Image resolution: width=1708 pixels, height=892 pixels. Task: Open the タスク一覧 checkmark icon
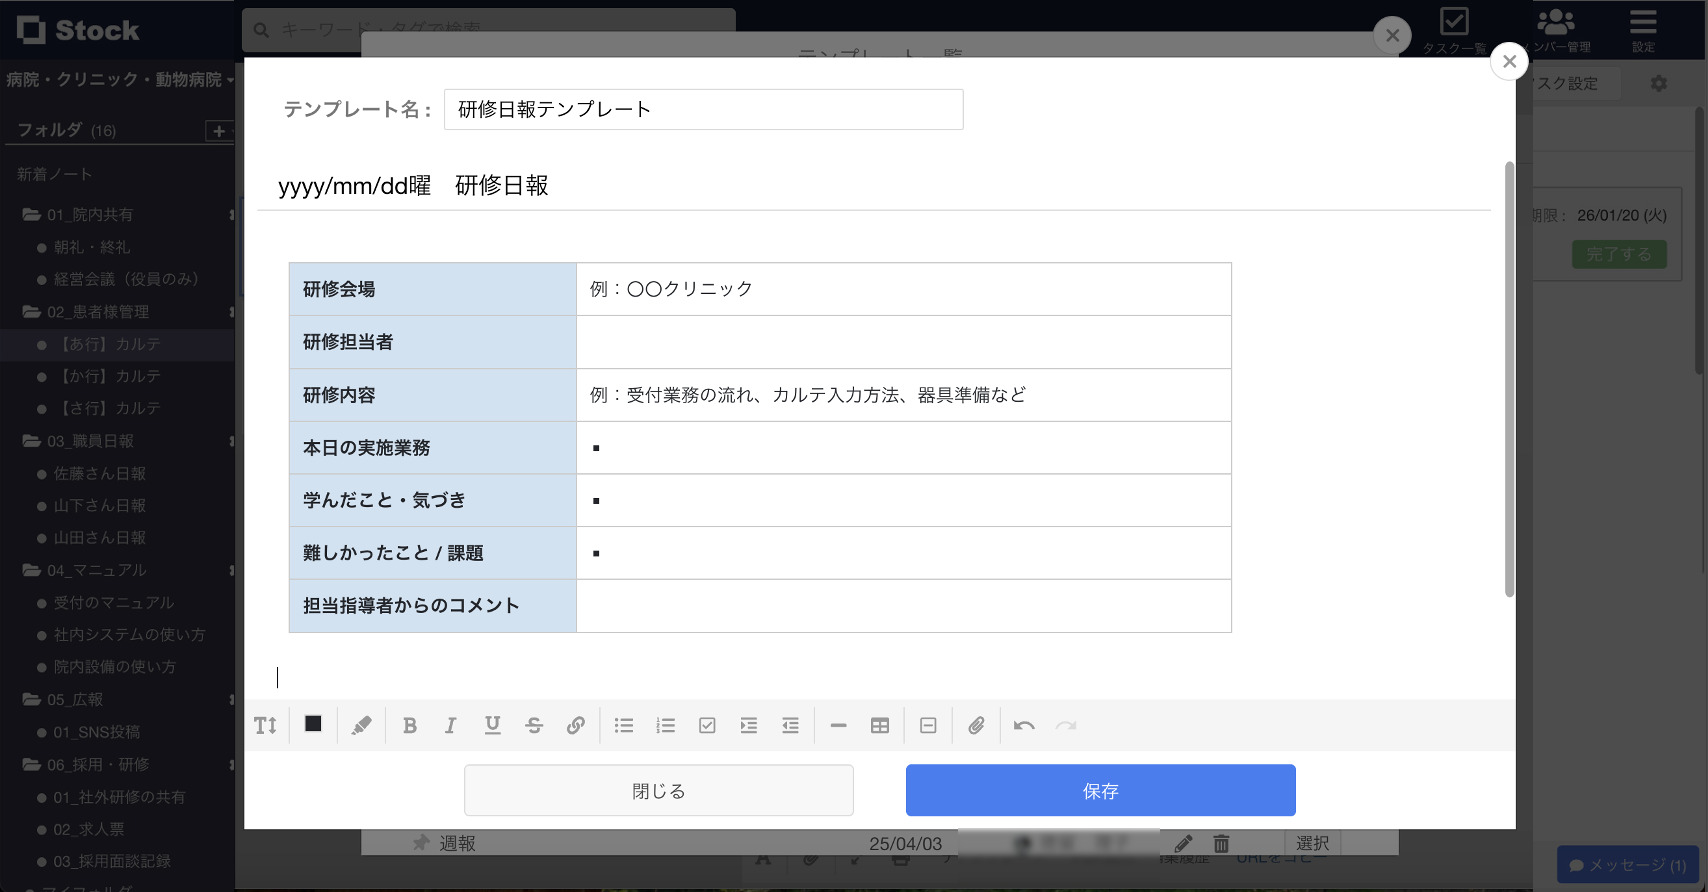click(x=1454, y=21)
